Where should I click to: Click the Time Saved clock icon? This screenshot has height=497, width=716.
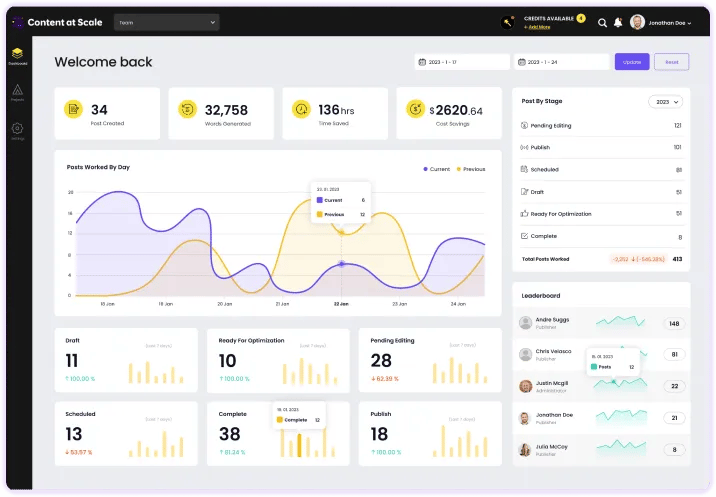(x=301, y=109)
